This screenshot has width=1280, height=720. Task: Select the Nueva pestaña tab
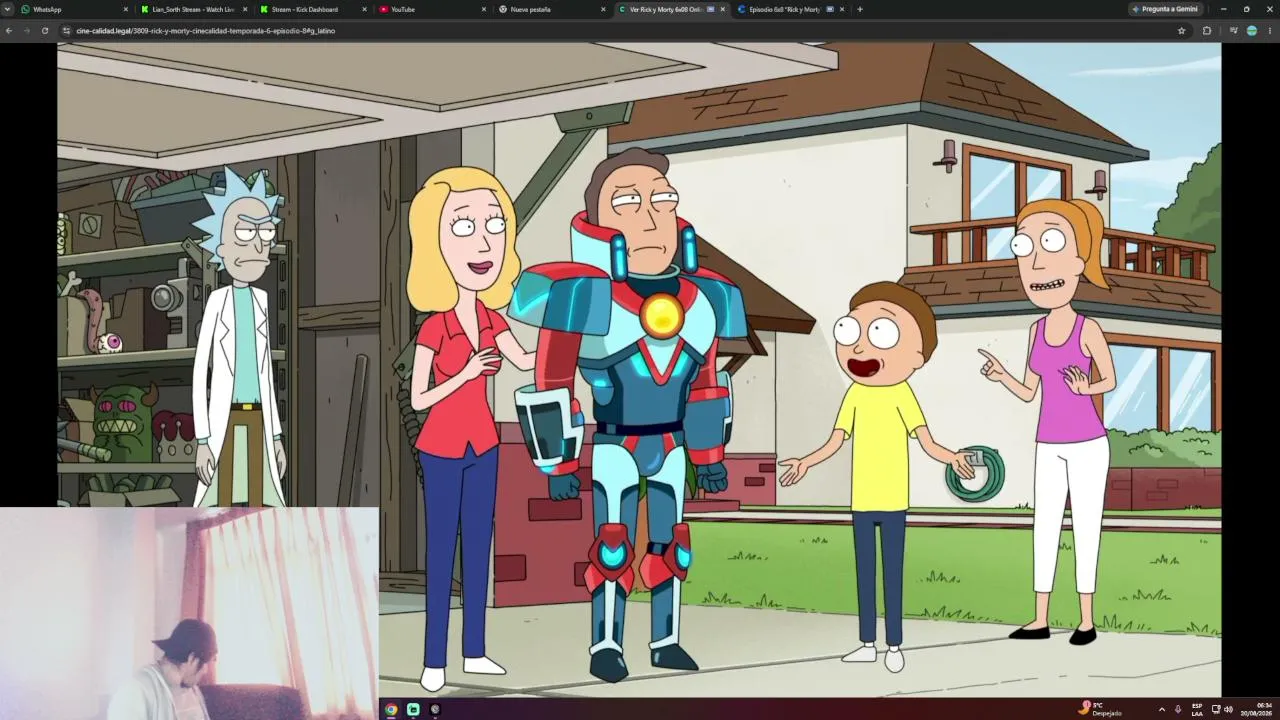tap(551, 9)
